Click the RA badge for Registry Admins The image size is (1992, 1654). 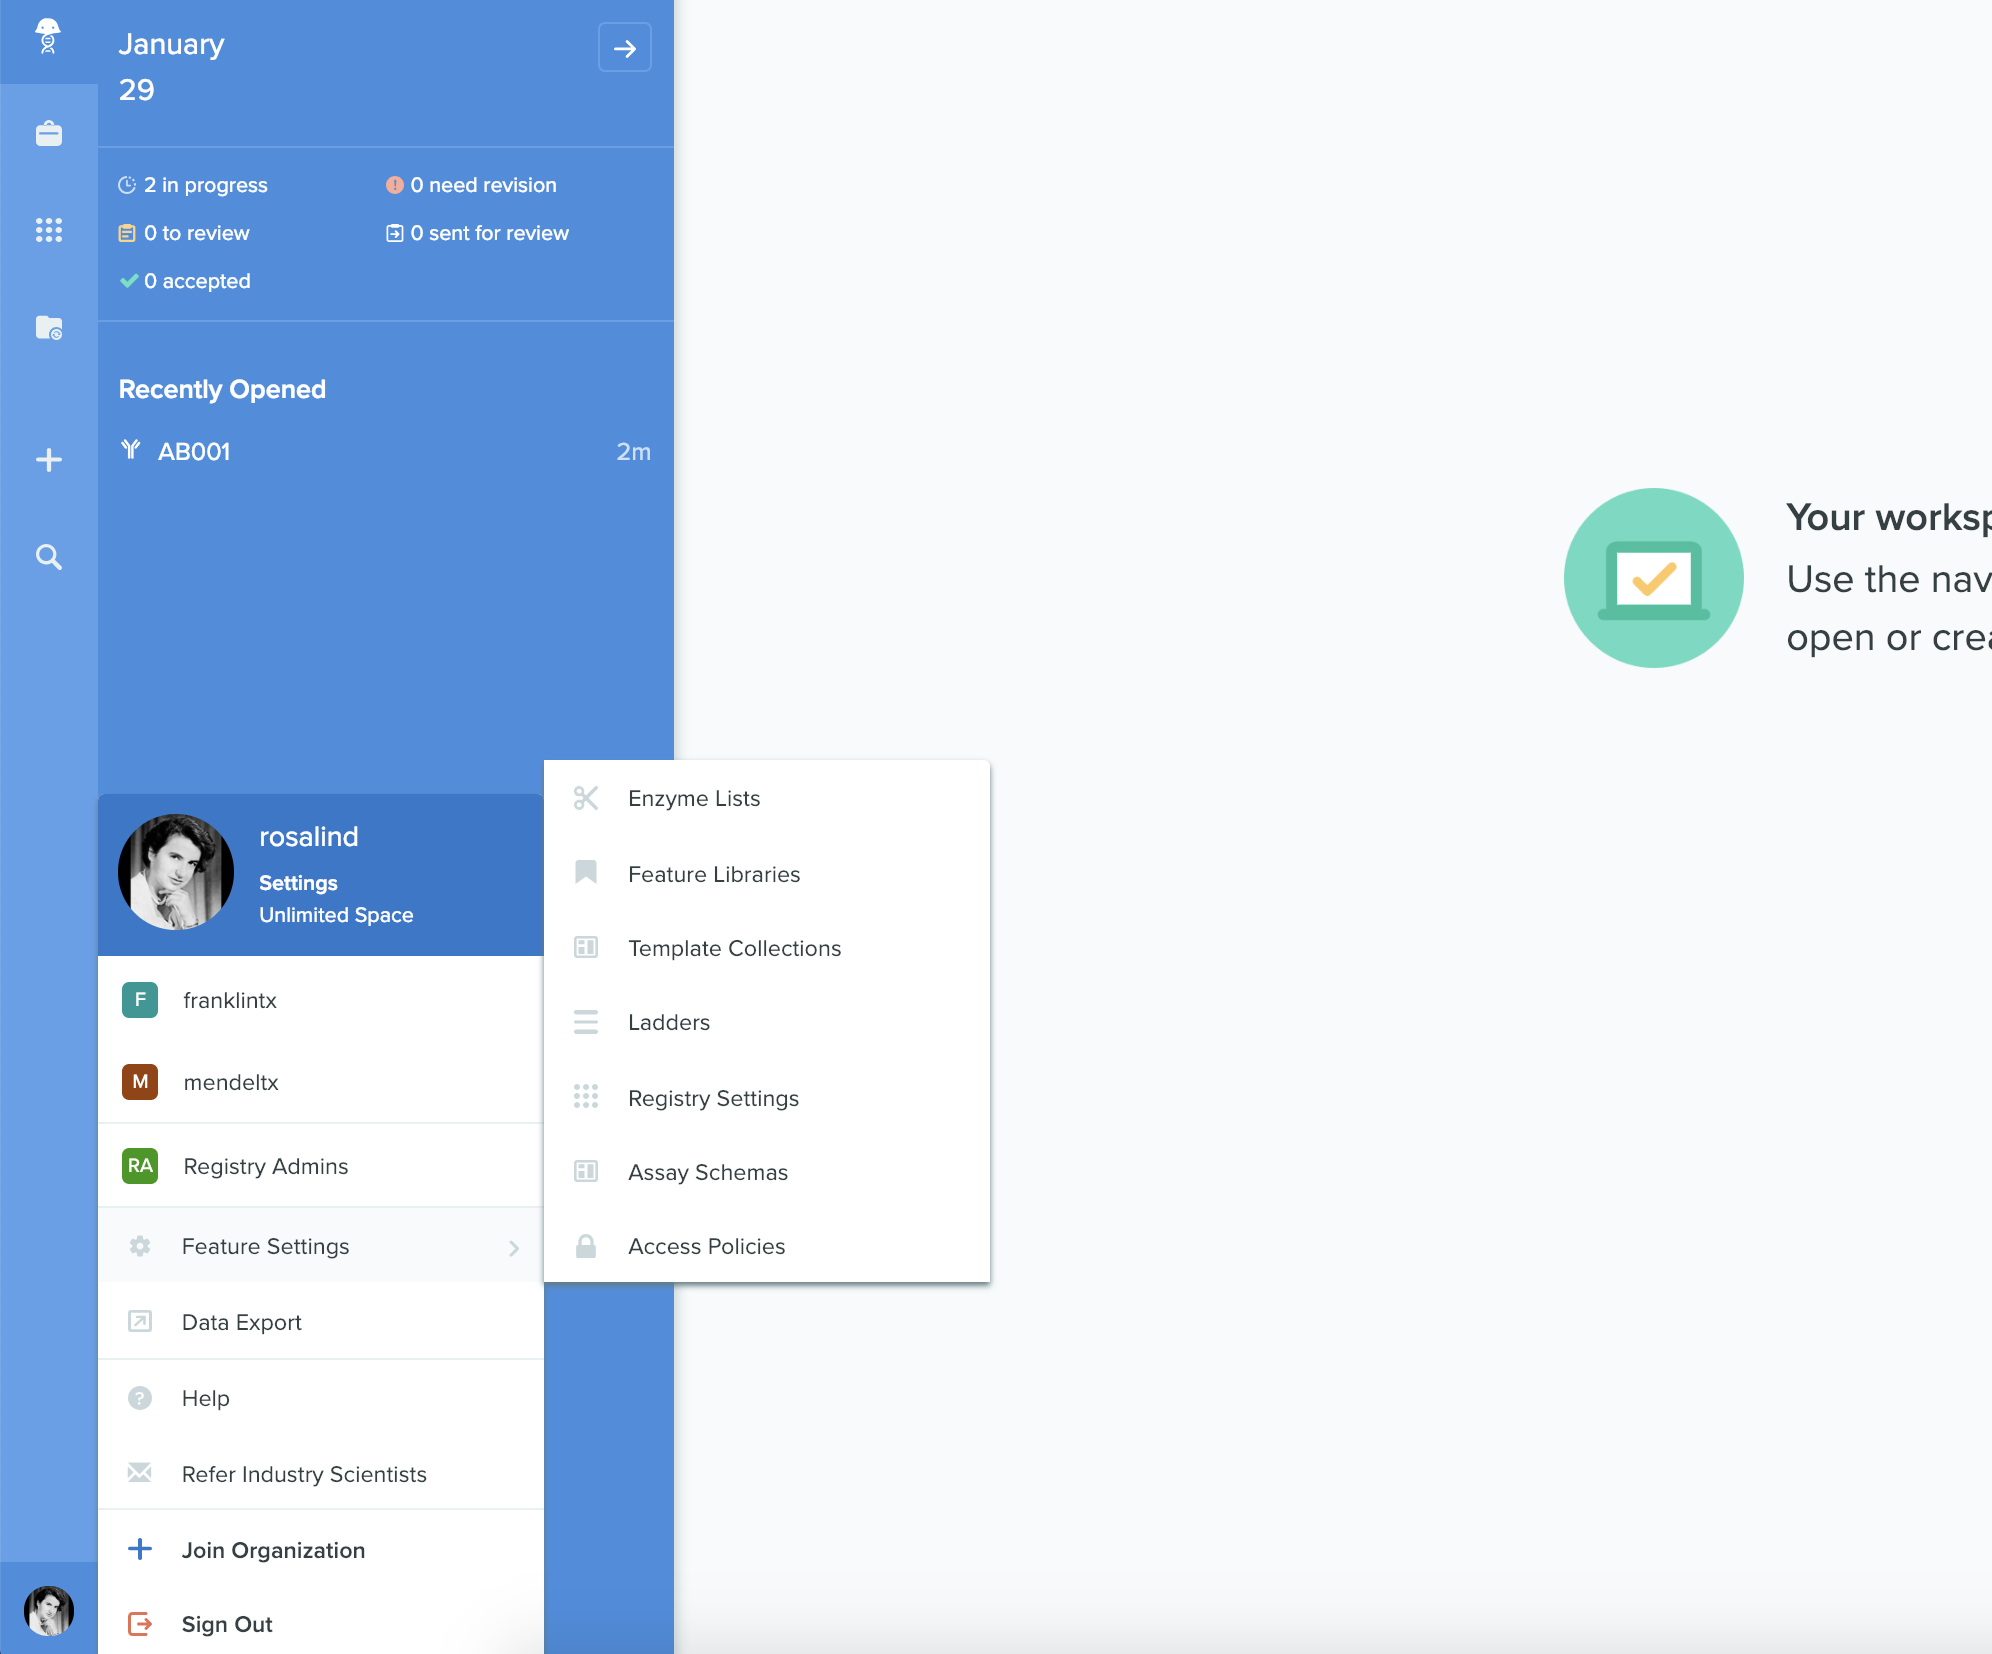pyautogui.click(x=140, y=1166)
